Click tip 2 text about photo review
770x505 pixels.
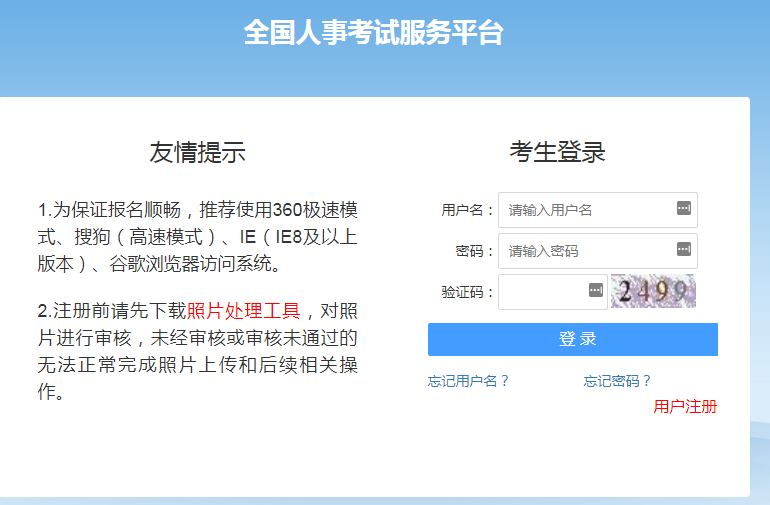[x=198, y=351]
